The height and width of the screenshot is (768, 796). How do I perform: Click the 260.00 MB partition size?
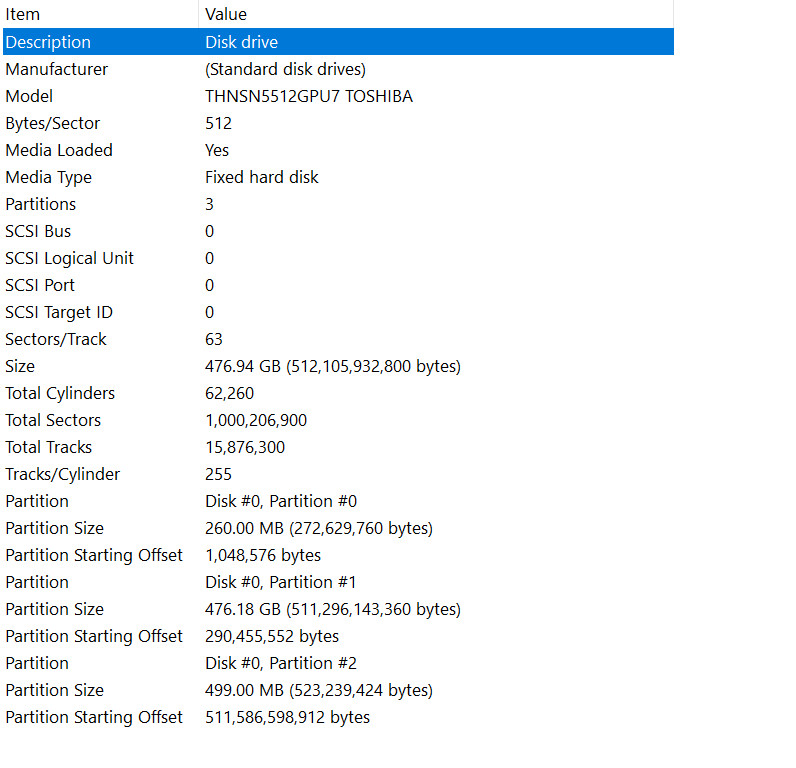(319, 528)
